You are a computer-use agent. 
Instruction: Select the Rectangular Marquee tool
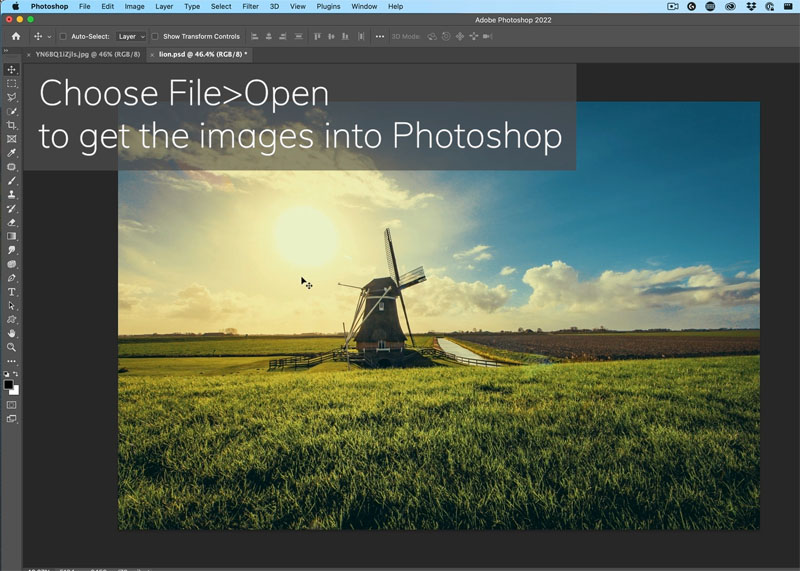click(x=11, y=83)
